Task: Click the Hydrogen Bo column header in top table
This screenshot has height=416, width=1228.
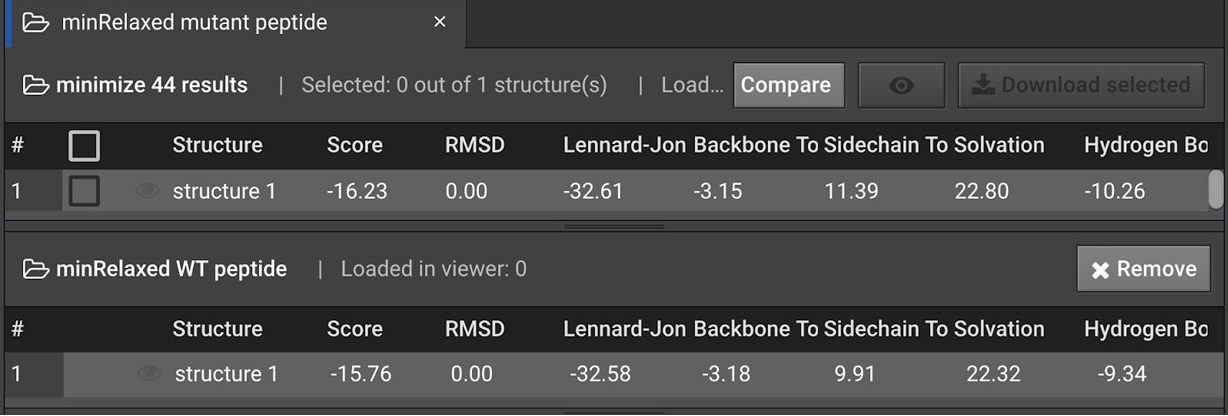Action: (1146, 145)
